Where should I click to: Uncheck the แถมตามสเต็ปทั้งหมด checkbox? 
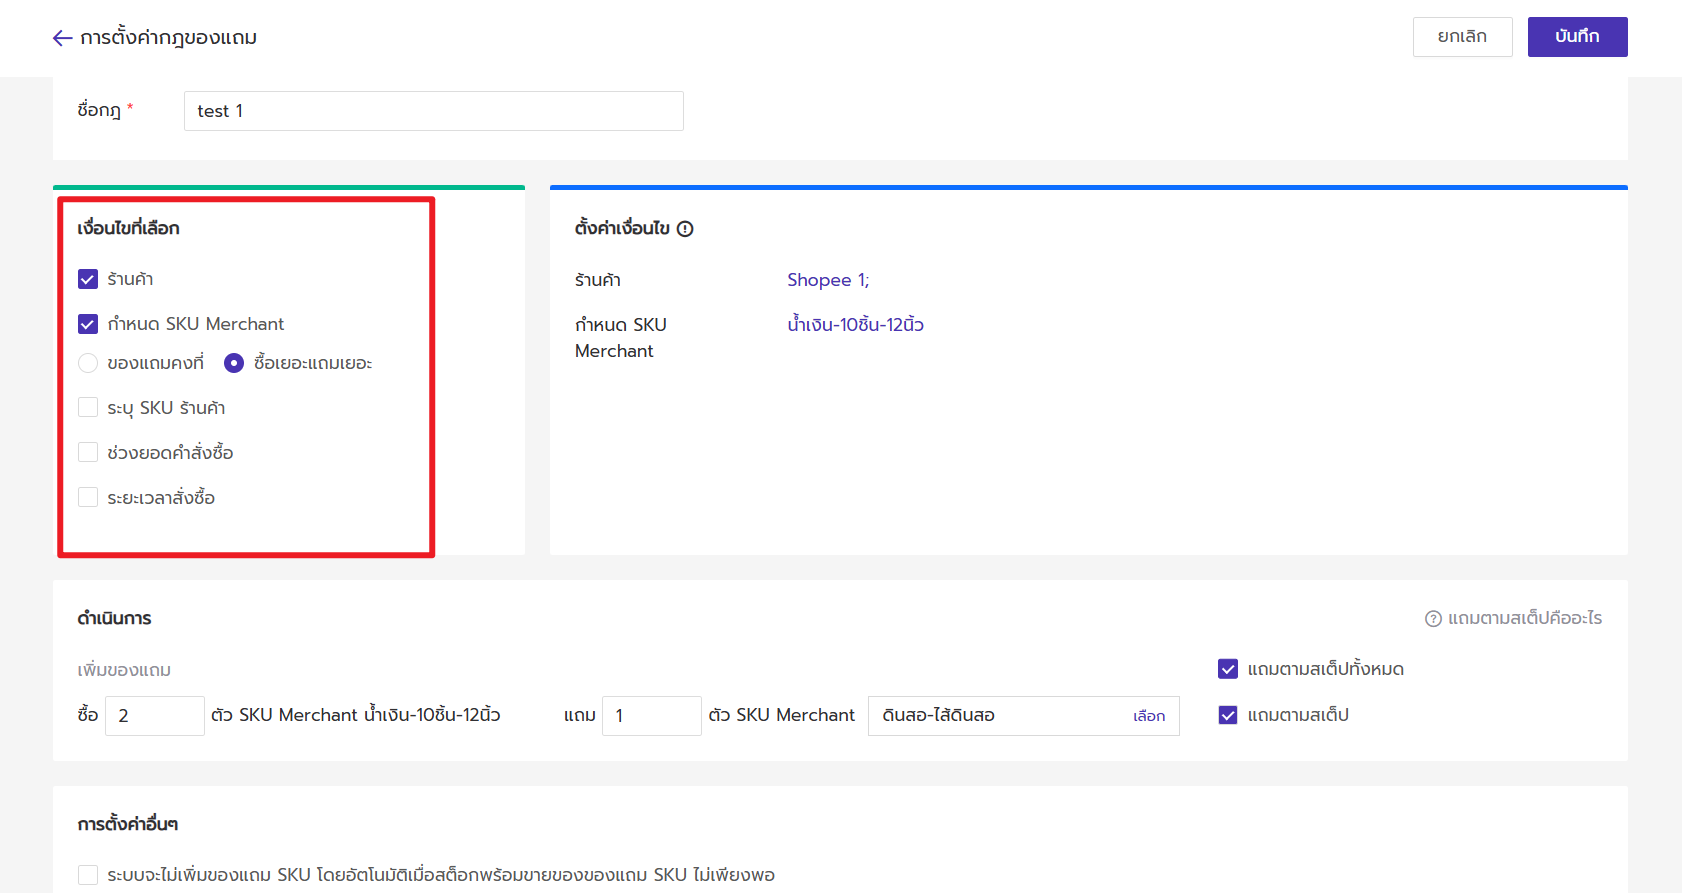point(1228,669)
